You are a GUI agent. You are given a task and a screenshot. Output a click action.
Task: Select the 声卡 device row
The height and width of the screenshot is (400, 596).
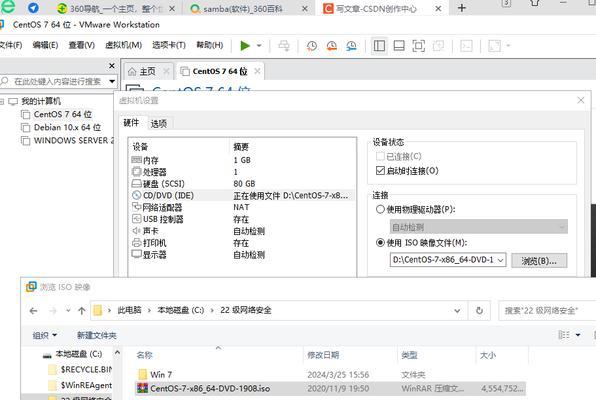(x=242, y=231)
